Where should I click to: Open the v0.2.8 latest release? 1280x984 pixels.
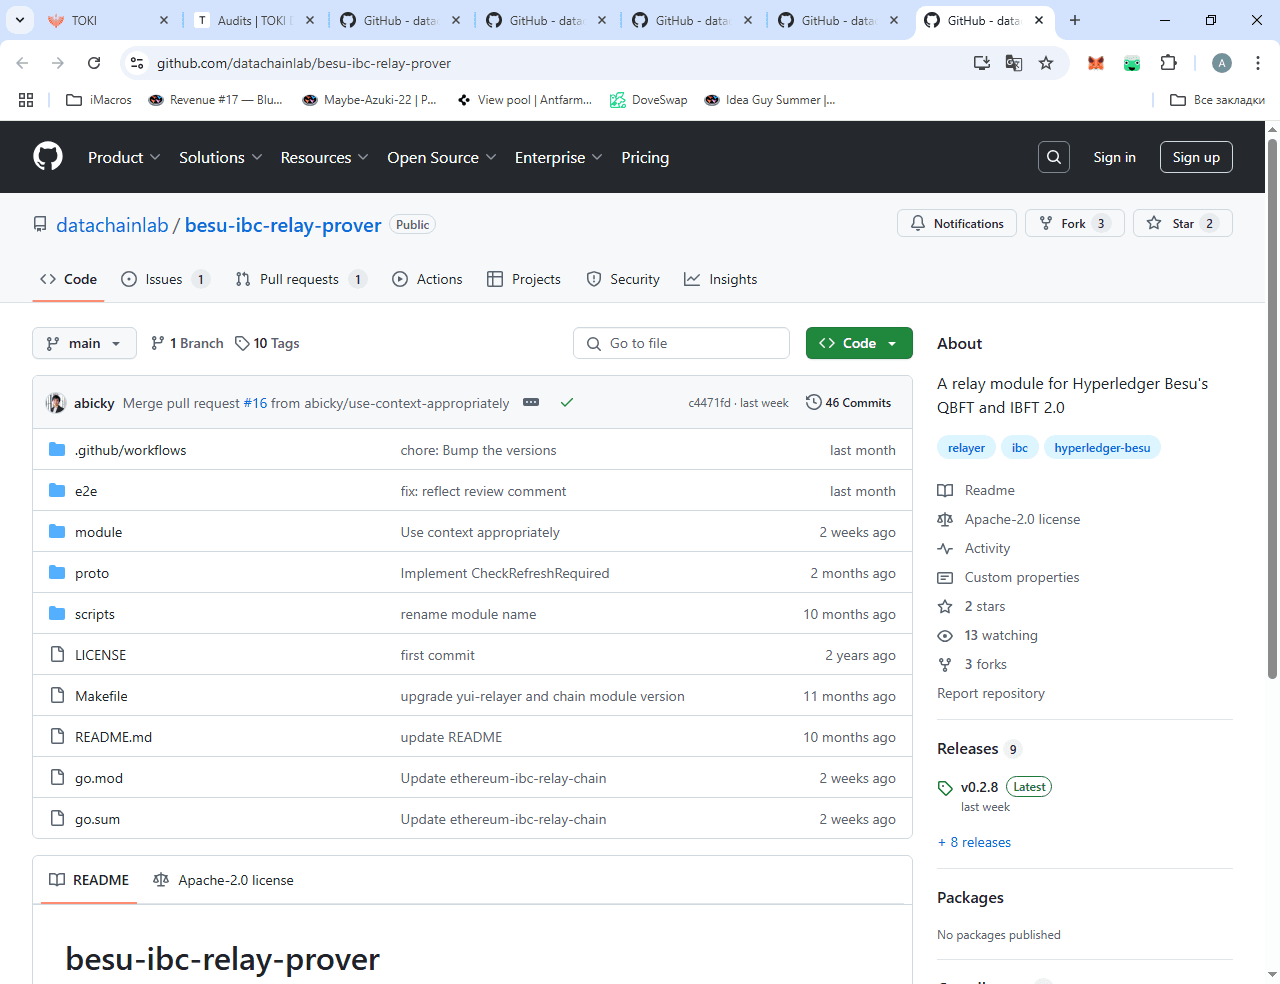pos(979,787)
